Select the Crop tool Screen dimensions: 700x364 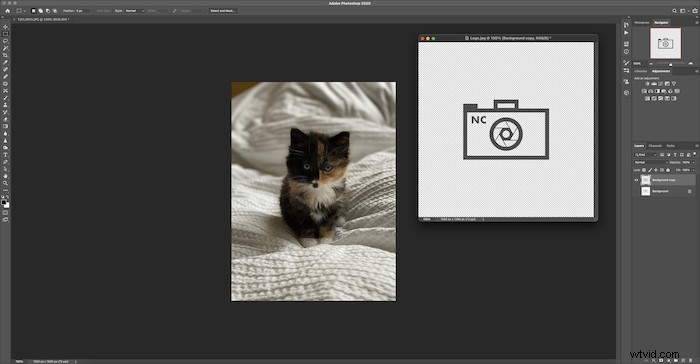5,55
